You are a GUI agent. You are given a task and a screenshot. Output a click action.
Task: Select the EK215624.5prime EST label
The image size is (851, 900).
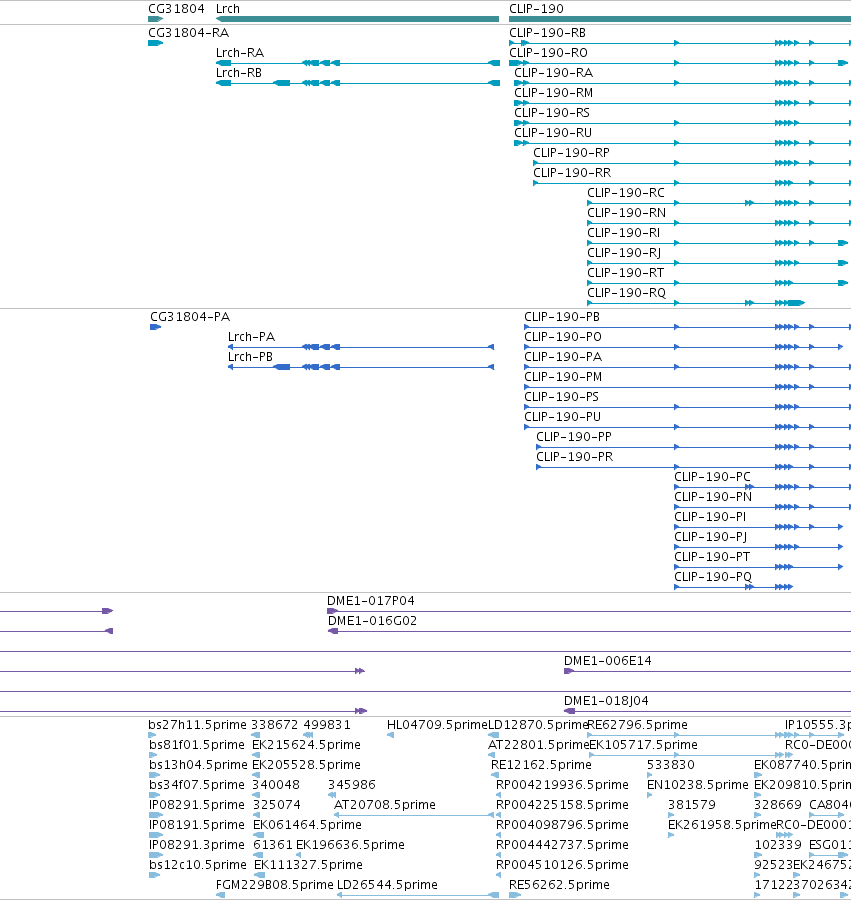[306, 745]
